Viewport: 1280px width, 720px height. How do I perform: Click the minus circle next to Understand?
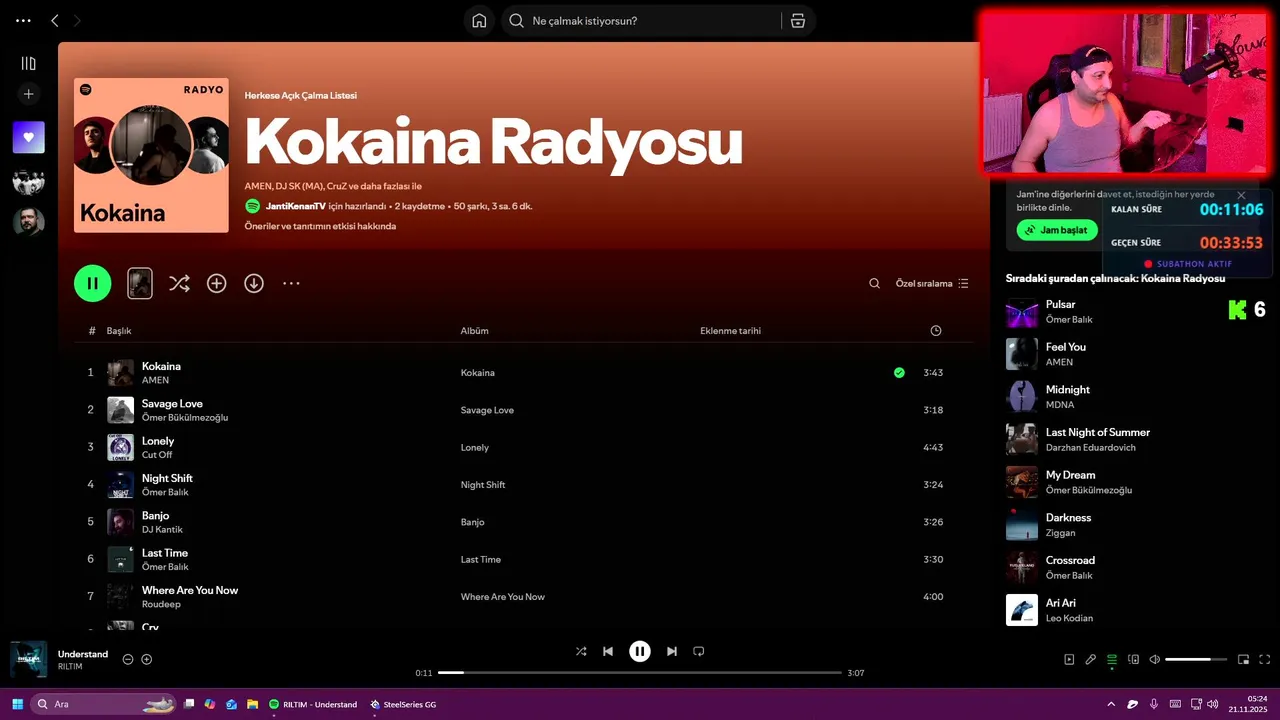[128, 659]
